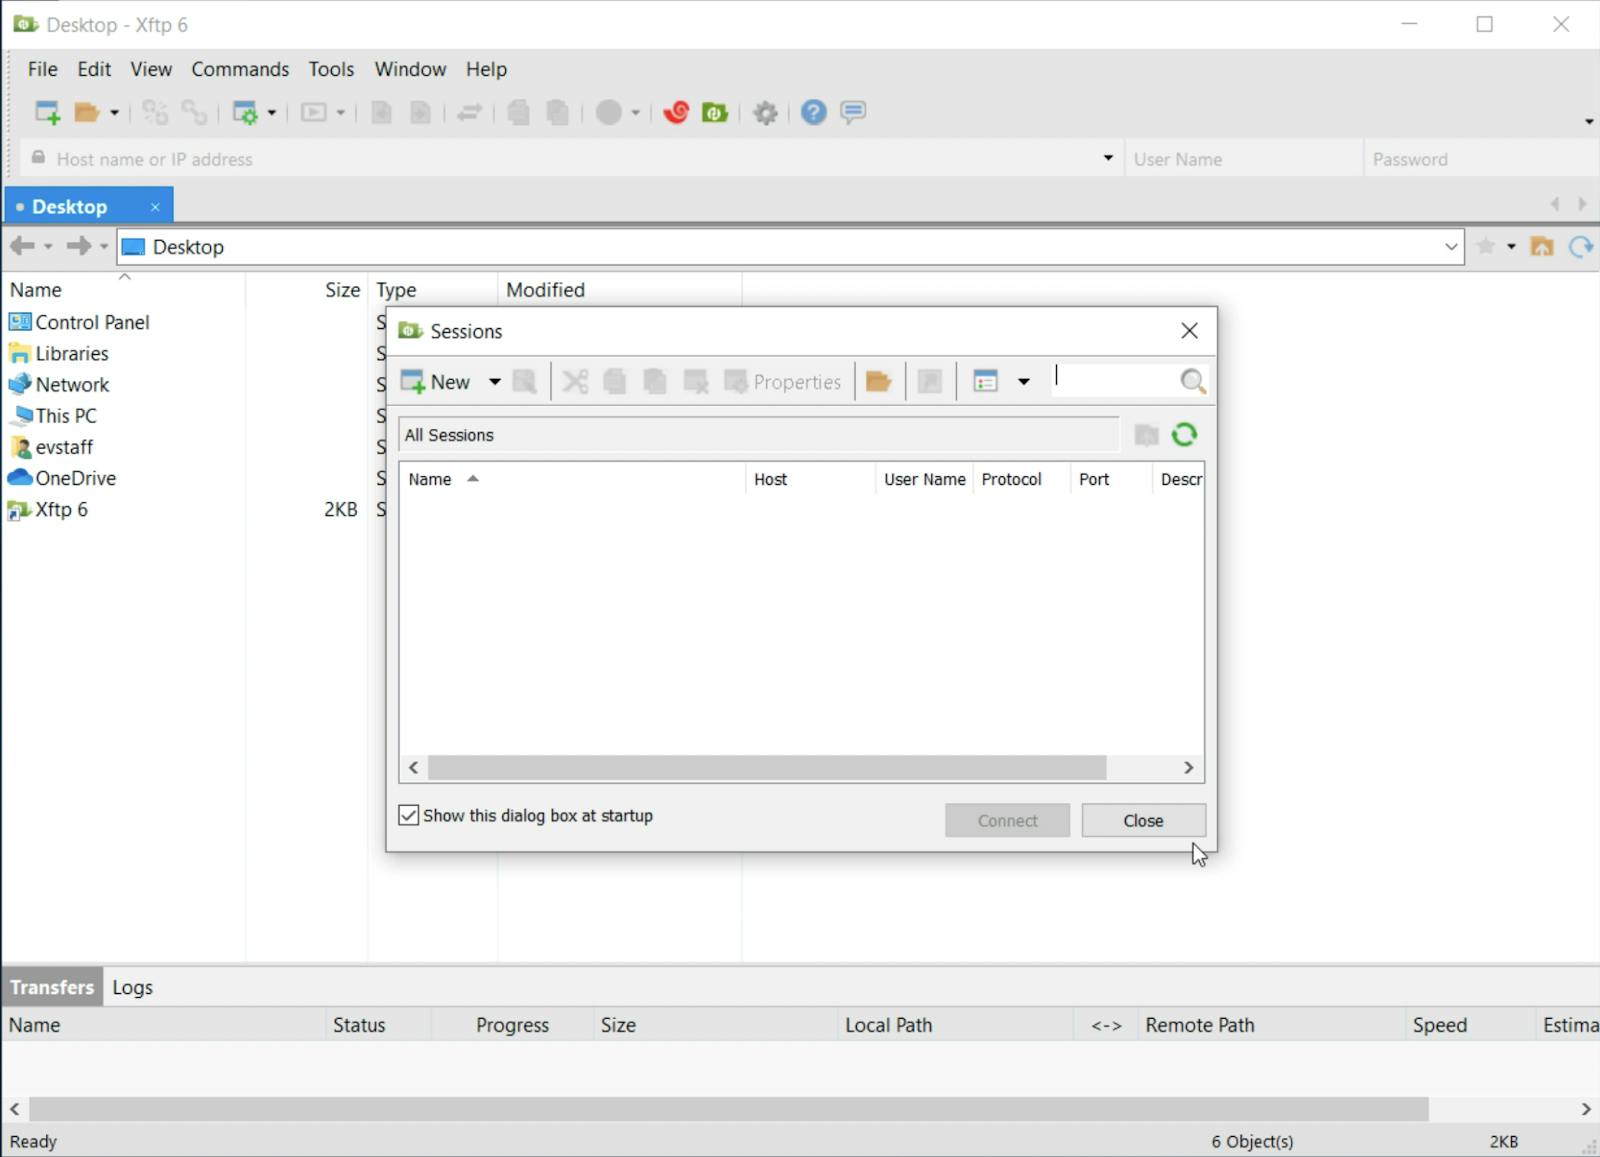This screenshot has width=1600, height=1157.
Task: Click the up-folder icon beside All Sessions path
Action: click(x=1146, y=435)
